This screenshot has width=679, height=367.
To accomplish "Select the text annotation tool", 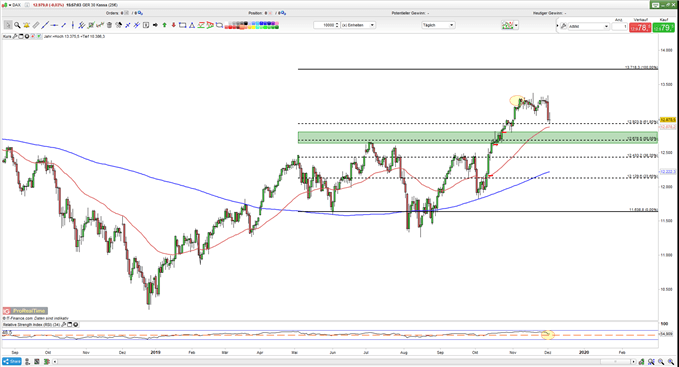I will 146,25.
